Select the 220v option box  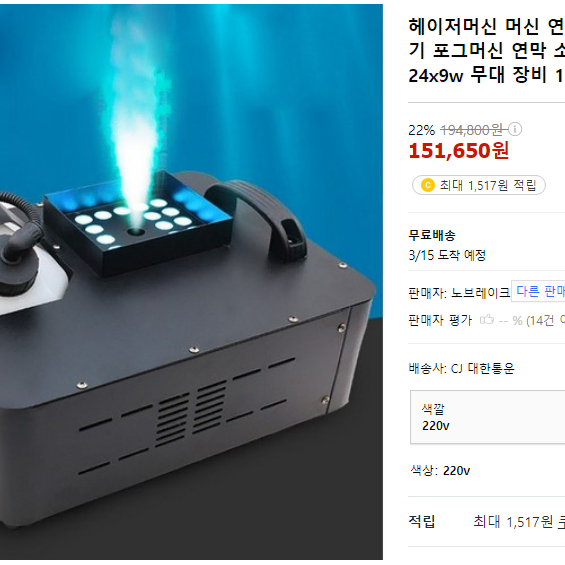coord(488,417)
